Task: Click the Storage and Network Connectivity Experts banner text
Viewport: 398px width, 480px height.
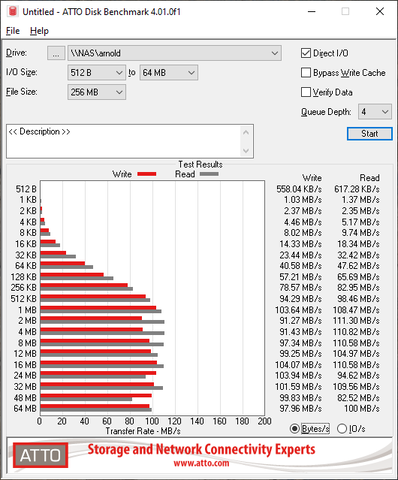Action: 201,449
